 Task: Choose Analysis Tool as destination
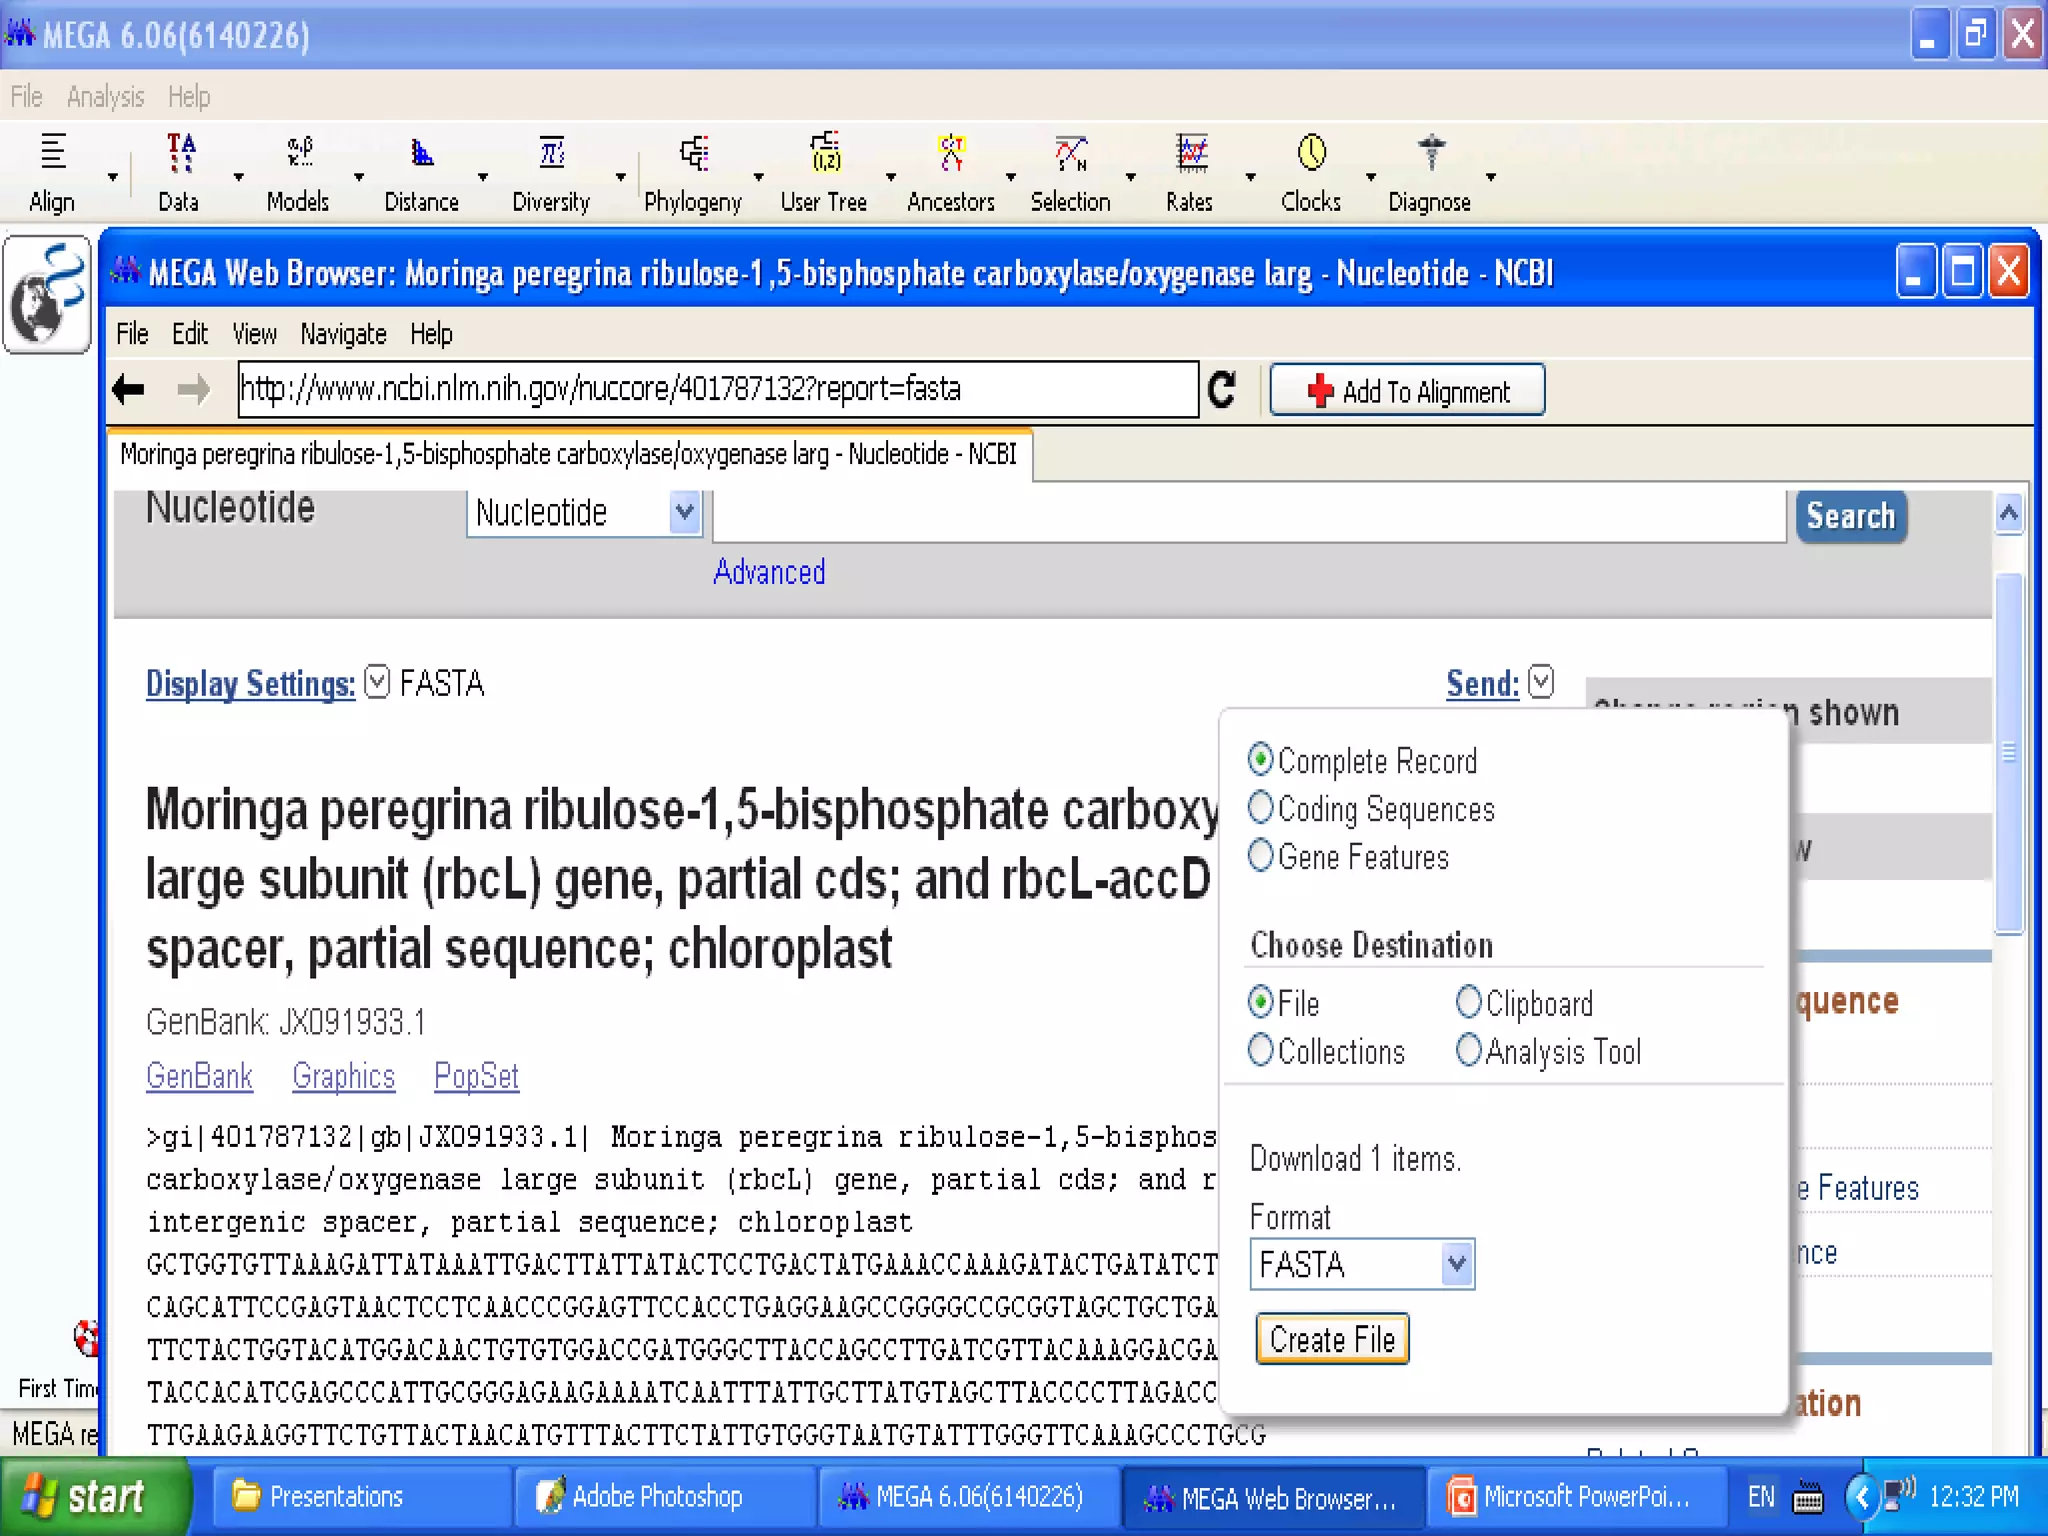coord(1468,1049)
